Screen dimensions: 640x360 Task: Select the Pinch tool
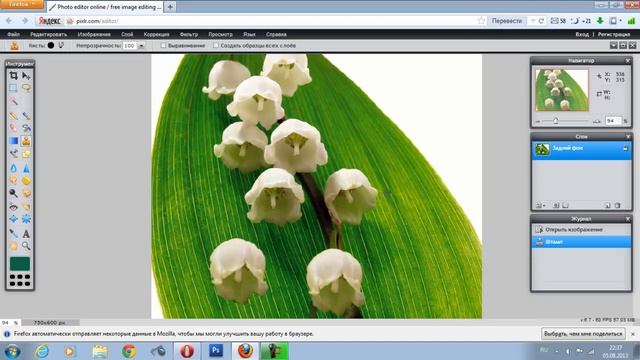26,219
